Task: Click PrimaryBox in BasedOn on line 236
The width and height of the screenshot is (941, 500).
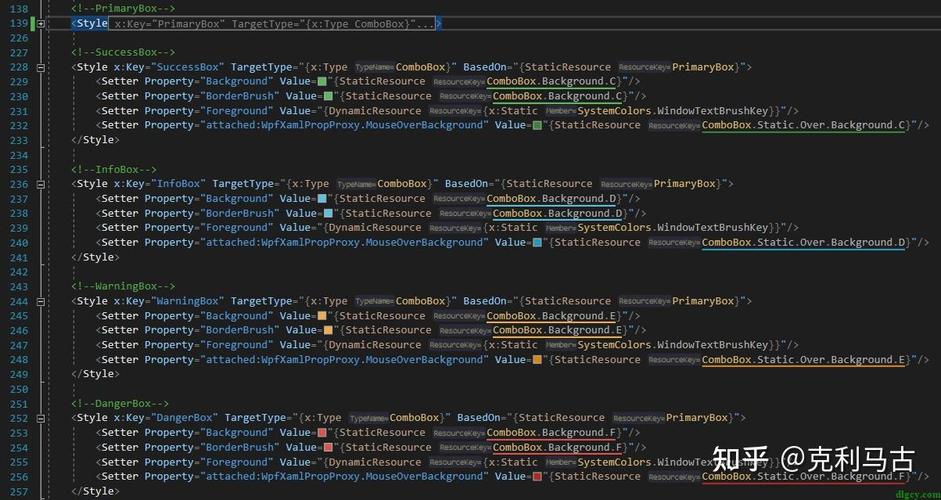Action: click(685, 184)
